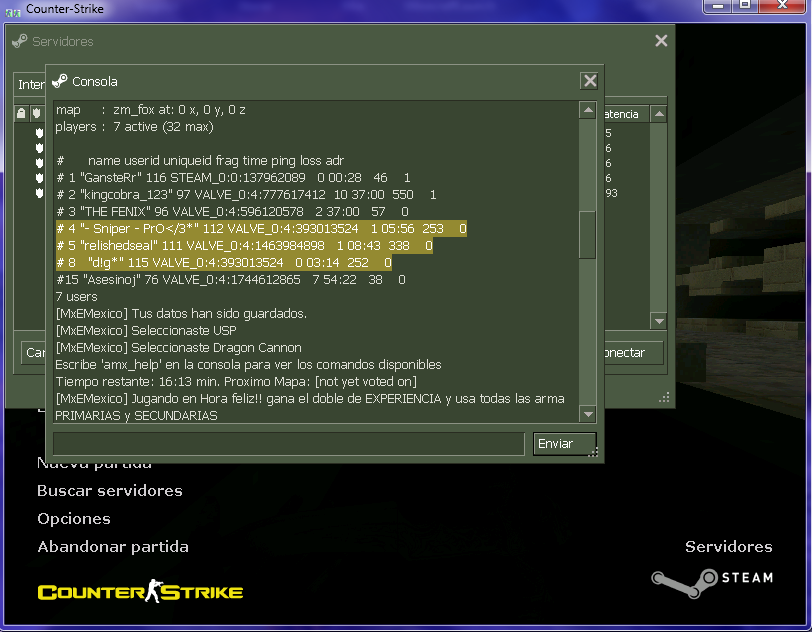Image resolution: width=812 pixels, height=632 pixels.
Task: Select the shield icon in the latency 5 row
Action: tap(39, 133)
